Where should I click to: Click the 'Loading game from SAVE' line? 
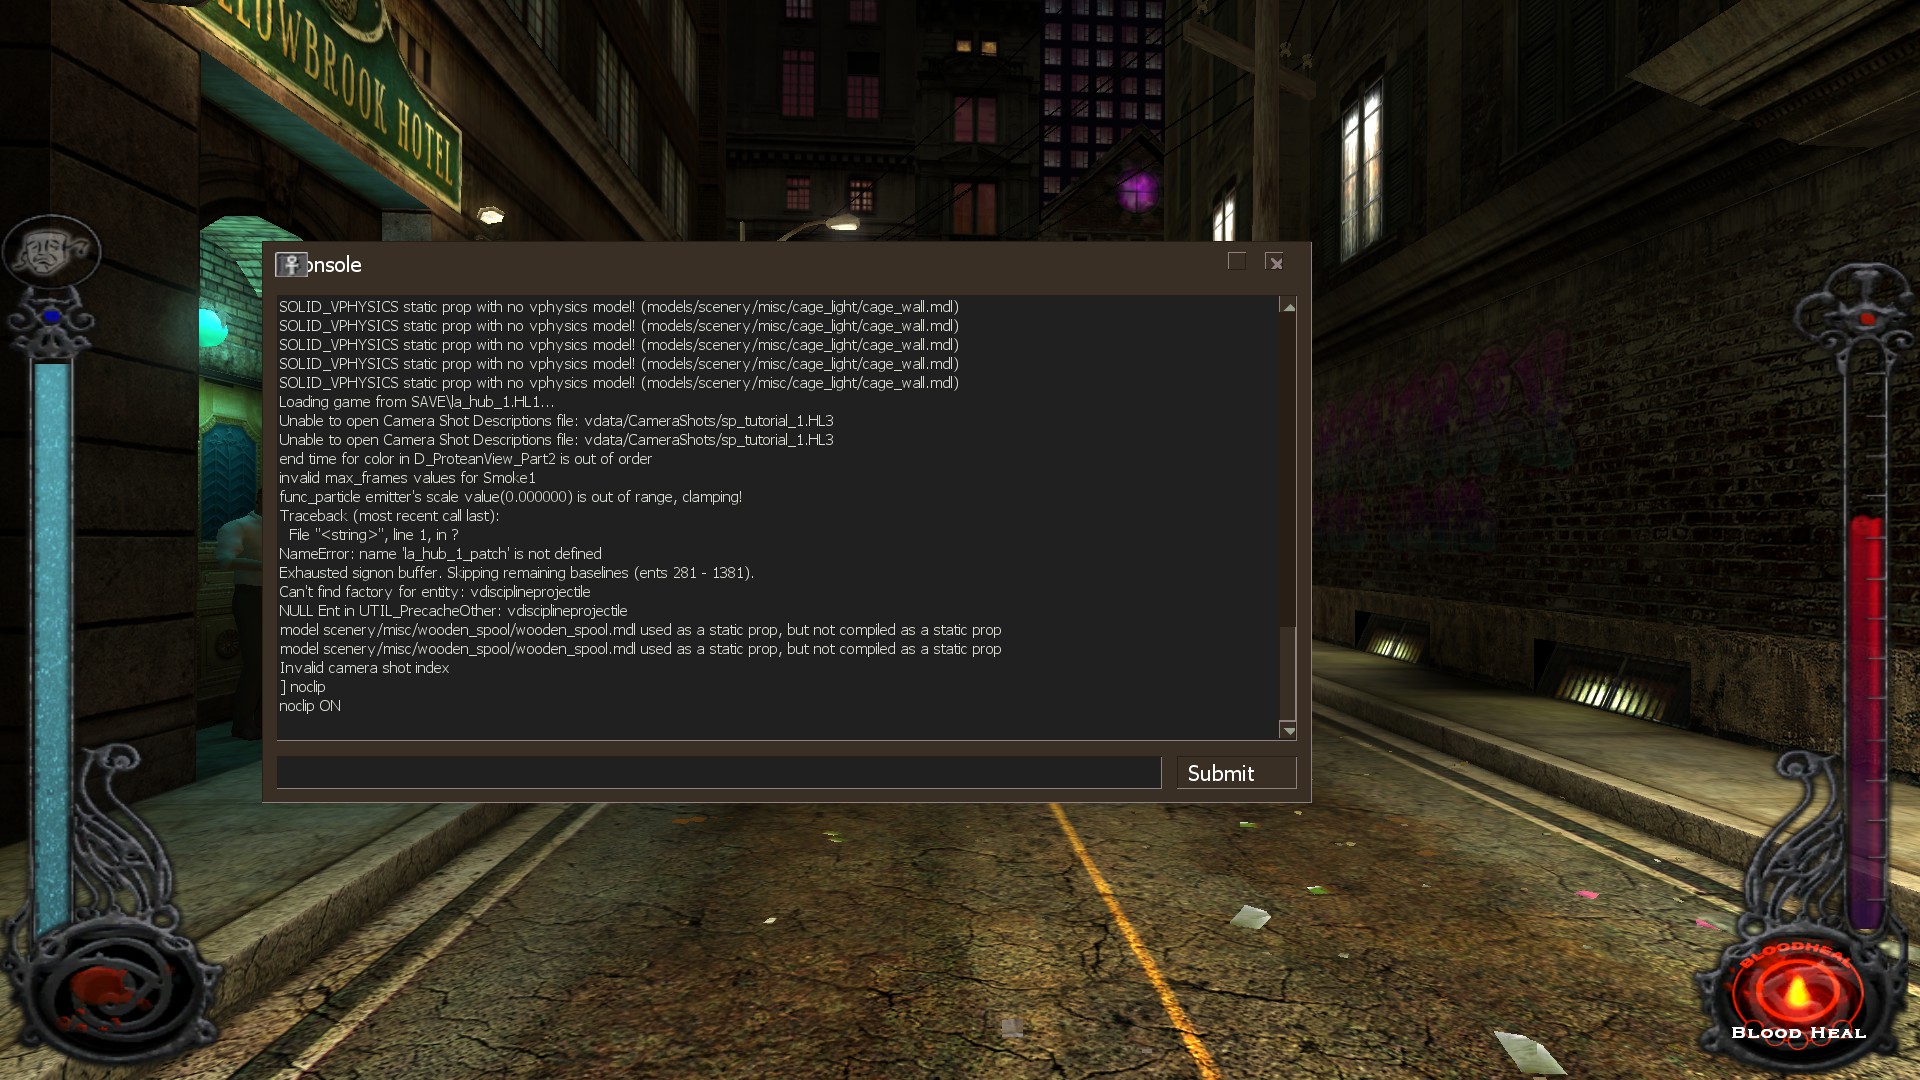point(416,402)
